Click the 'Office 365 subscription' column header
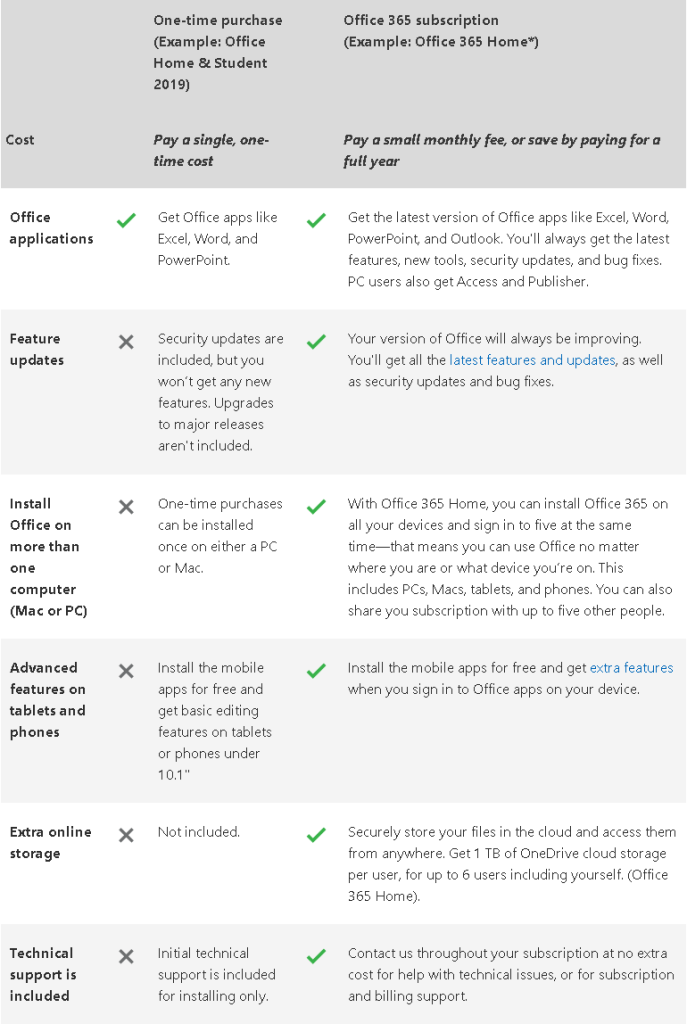Screen dimensions: 687x1024 tap(421, 20)
